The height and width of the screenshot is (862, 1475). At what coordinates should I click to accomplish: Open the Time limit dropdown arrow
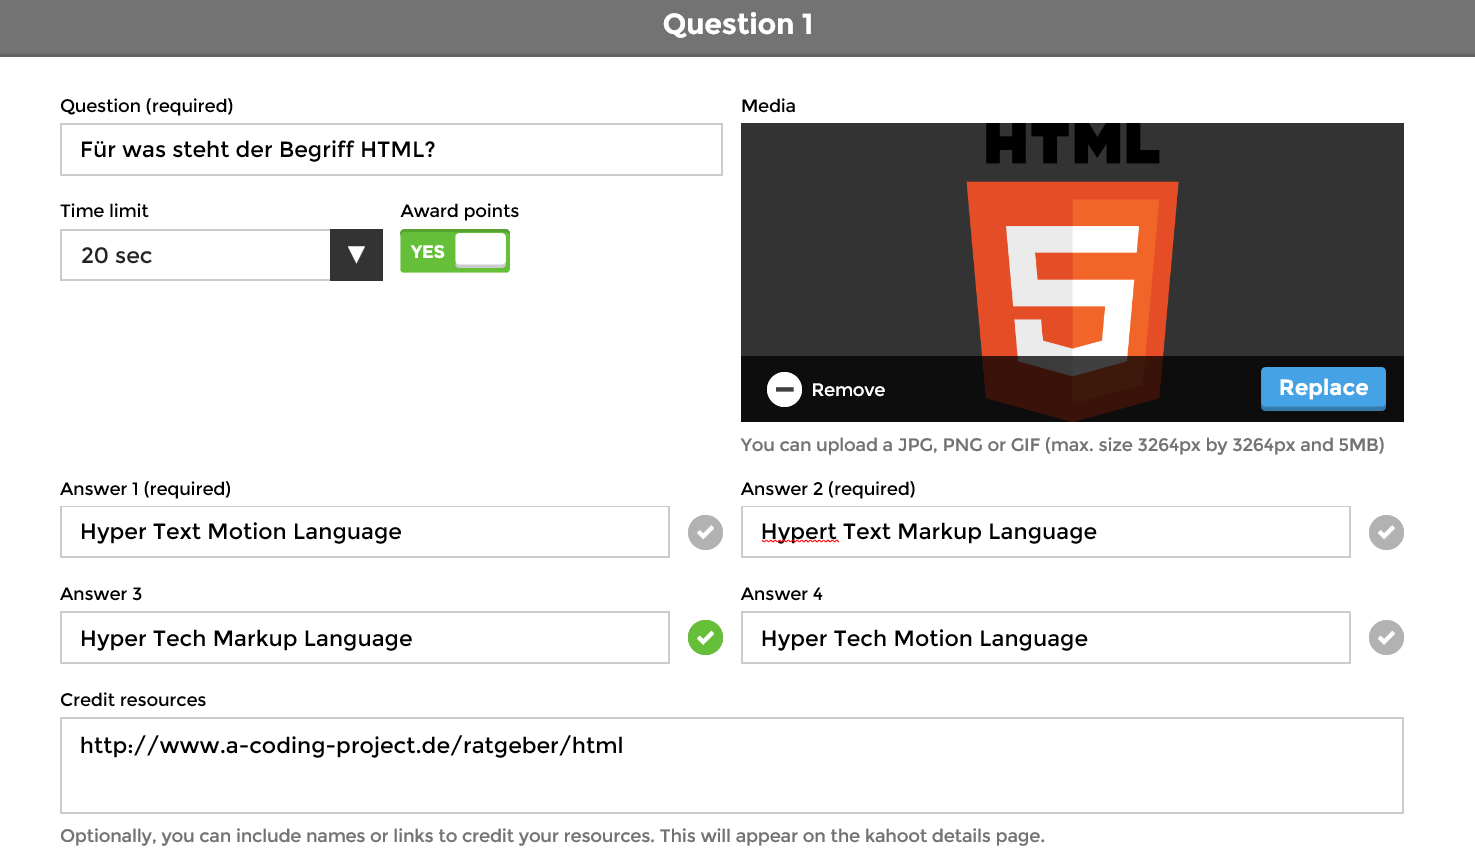coord(356,255)
